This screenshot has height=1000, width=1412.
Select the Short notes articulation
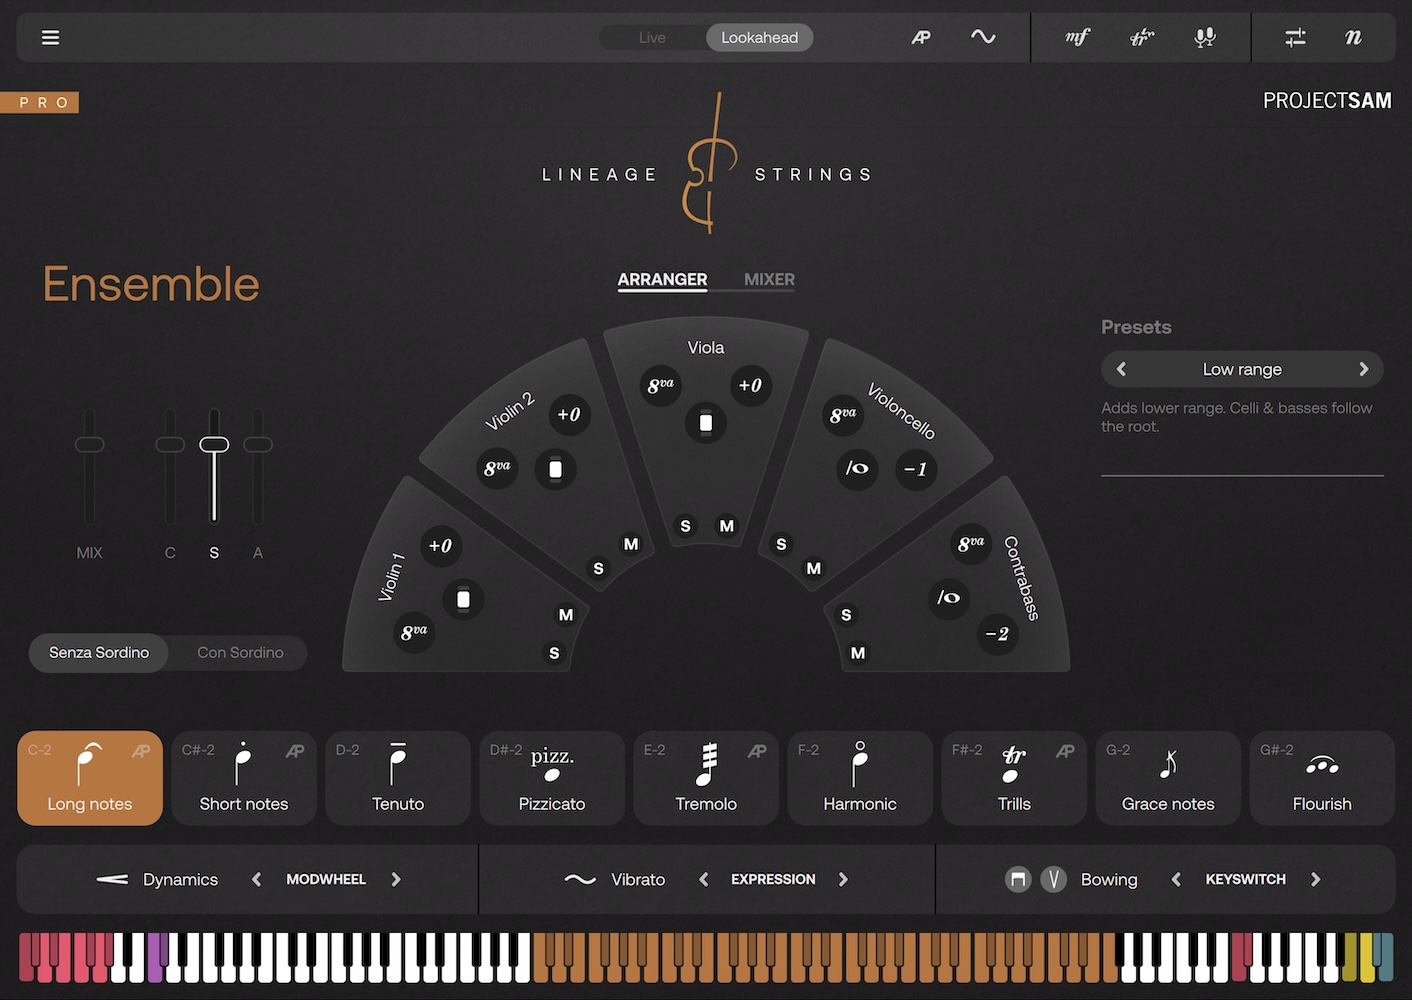(244, 778)
